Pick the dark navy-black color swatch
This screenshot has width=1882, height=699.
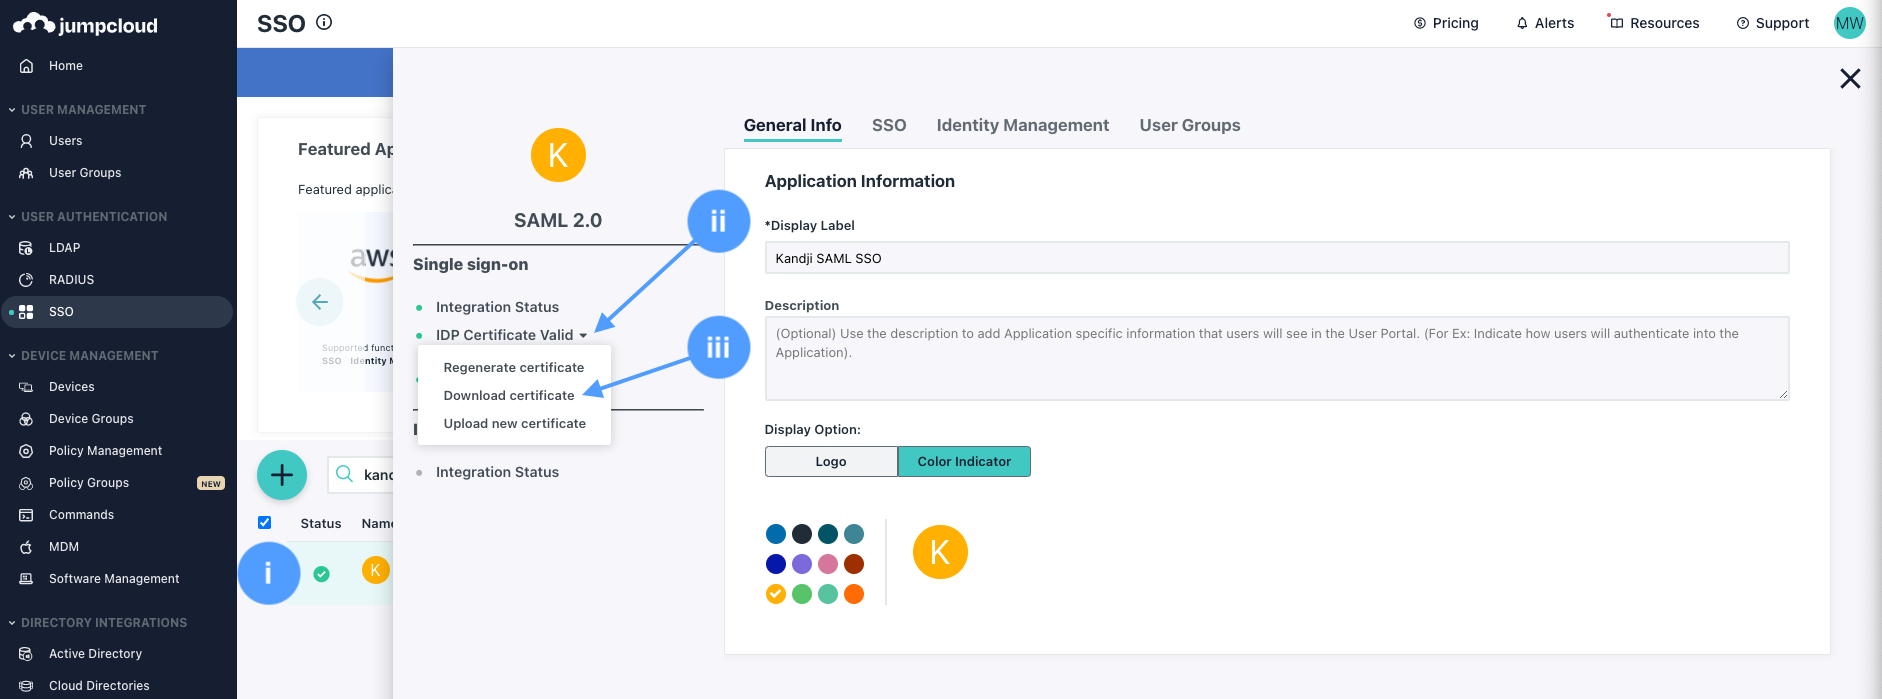click(802, 534)
